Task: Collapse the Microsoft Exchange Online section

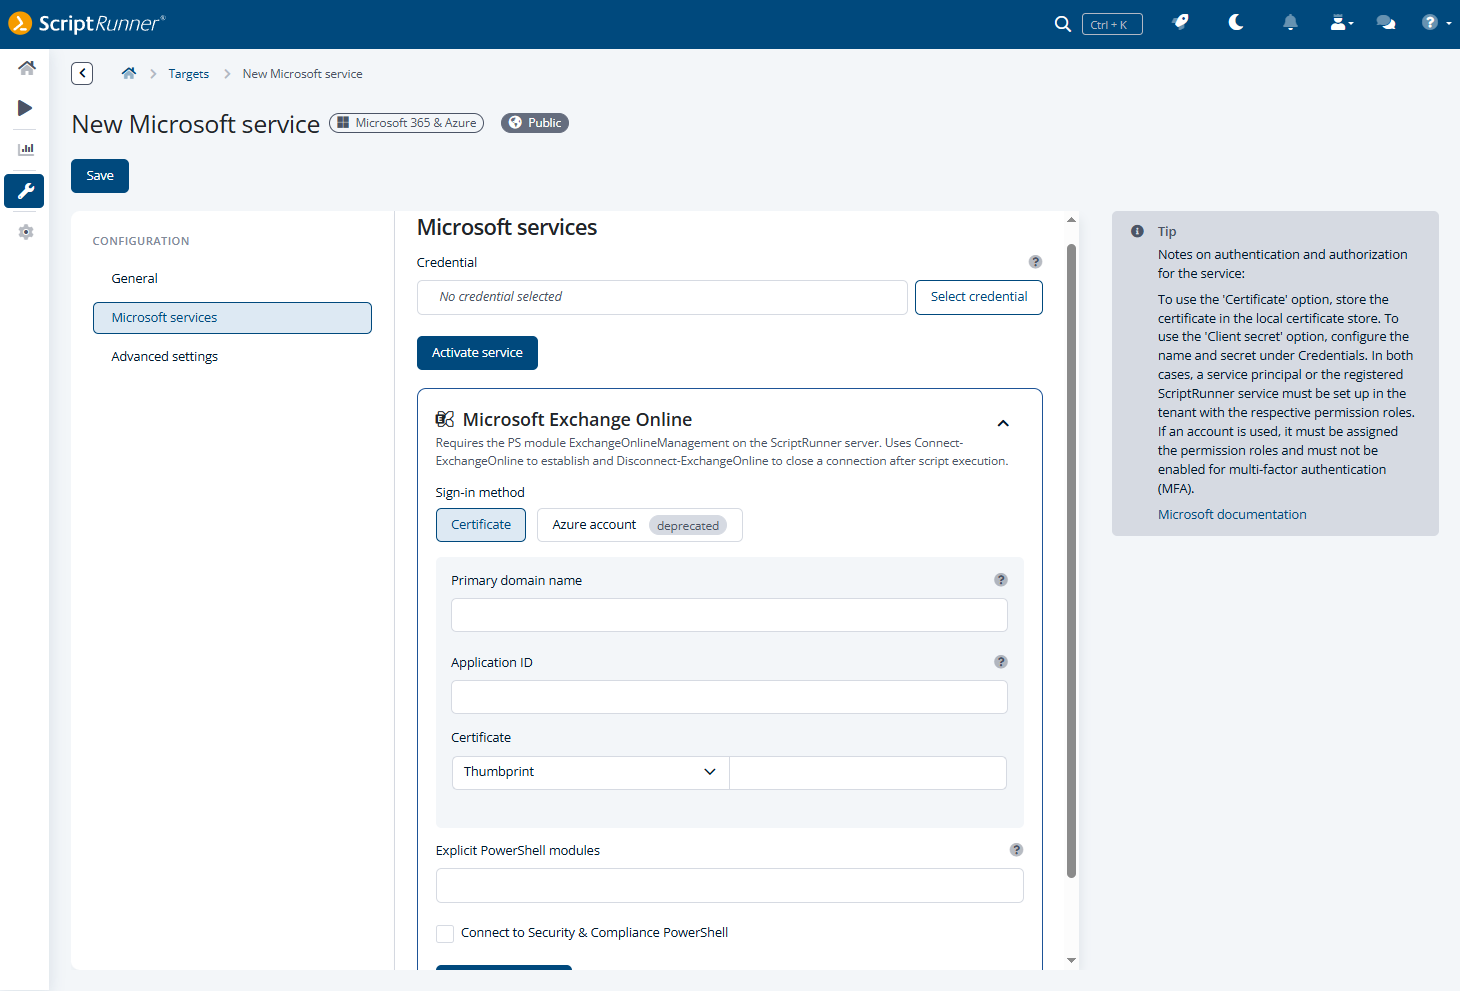Action: (1003, 423)
